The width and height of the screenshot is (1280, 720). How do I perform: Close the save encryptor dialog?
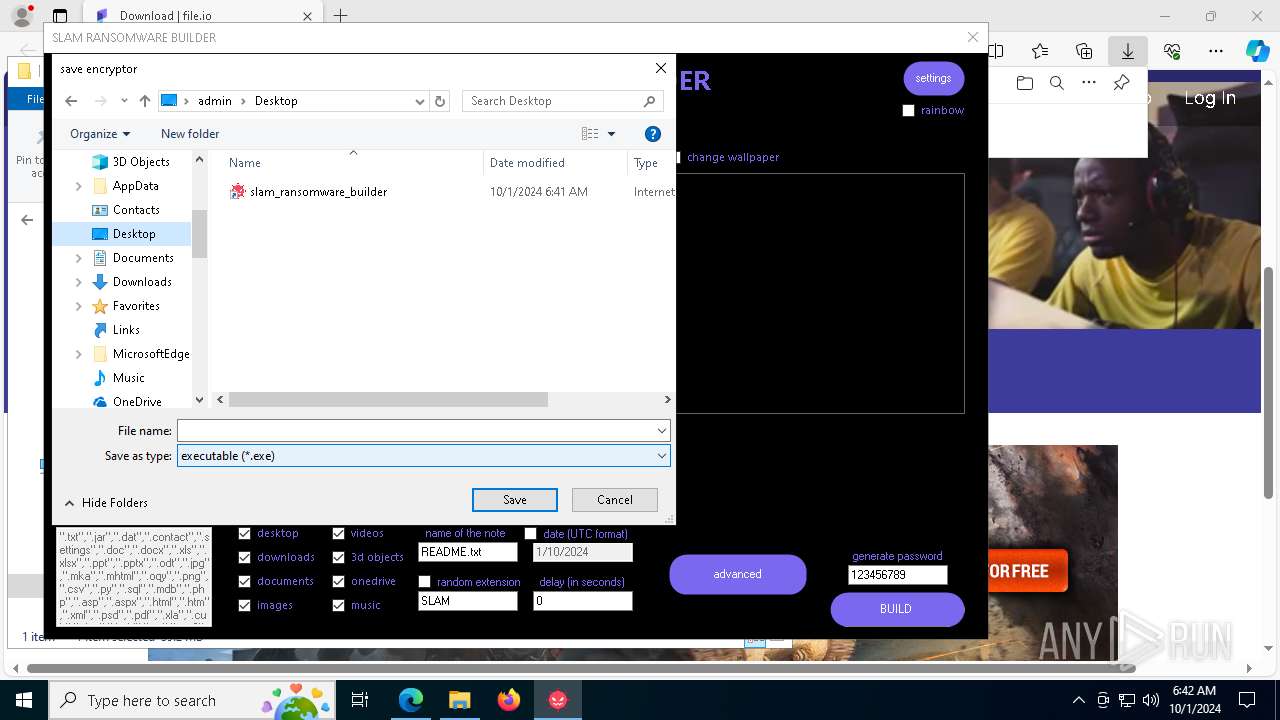(660, 68)
